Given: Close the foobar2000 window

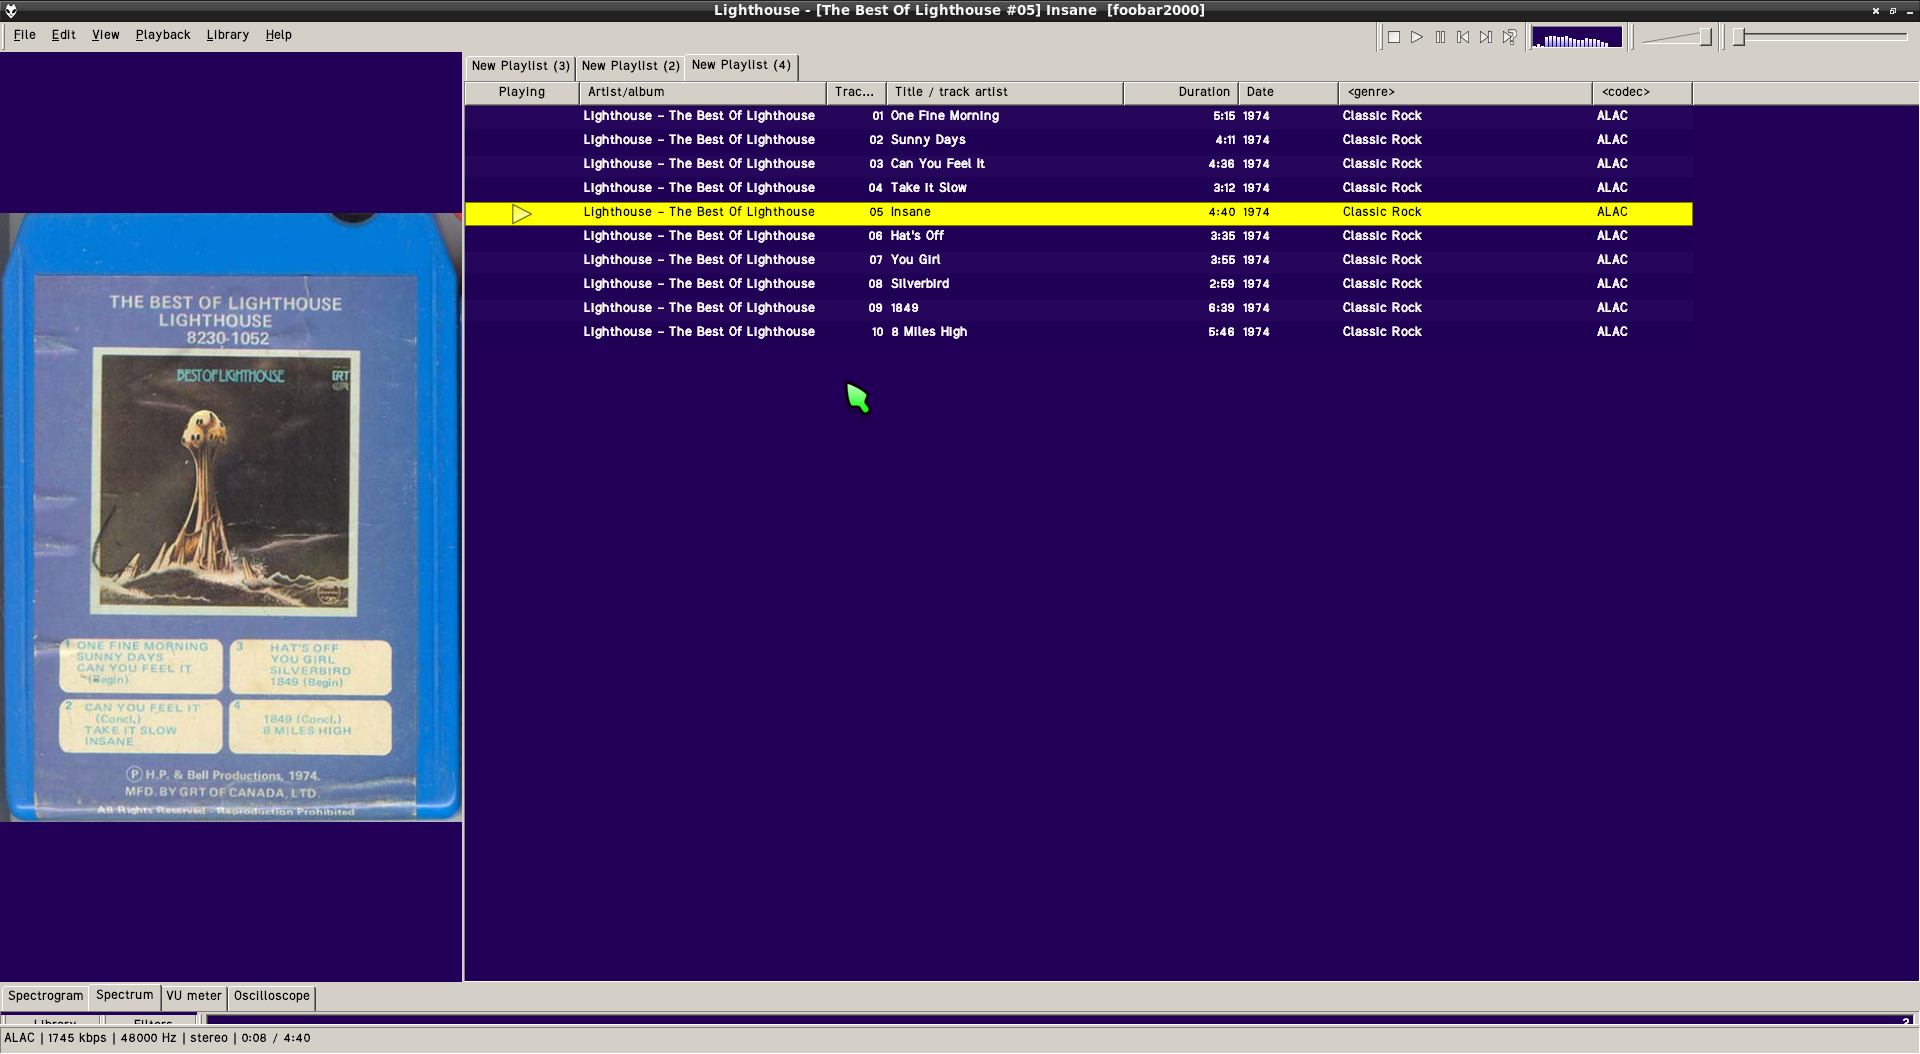Looking at the screenshot, I should [x=1876, y=10].
